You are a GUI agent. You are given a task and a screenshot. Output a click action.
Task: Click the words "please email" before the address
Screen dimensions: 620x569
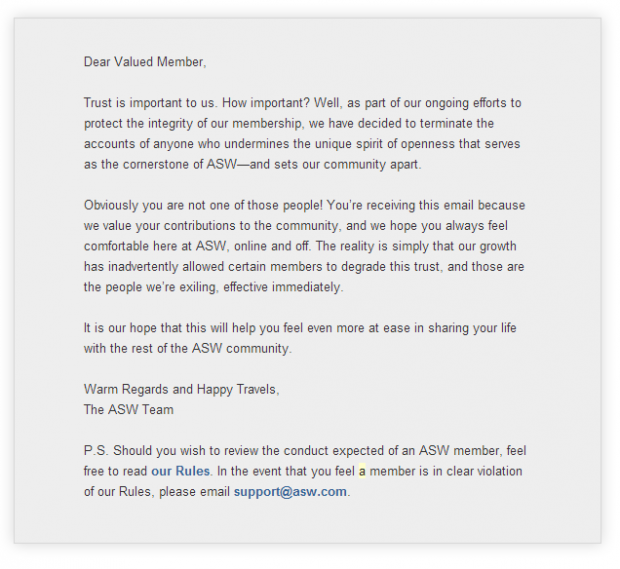pos(195,492)
